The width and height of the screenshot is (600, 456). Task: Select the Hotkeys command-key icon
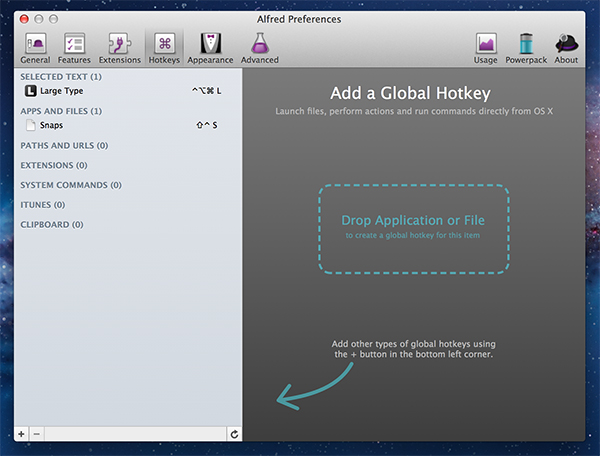[x=165, y=43]
